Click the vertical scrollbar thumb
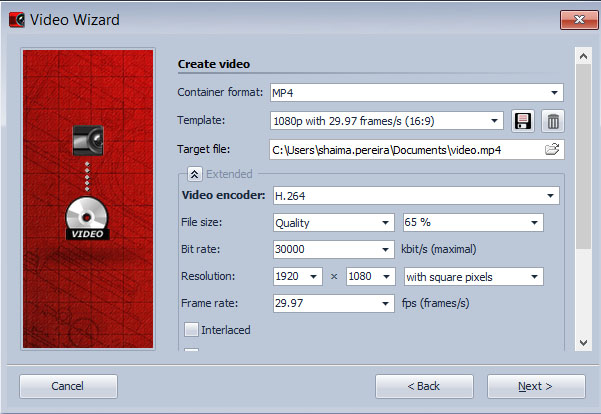Screen dimensions: 601x414 [x=583, y=156]
